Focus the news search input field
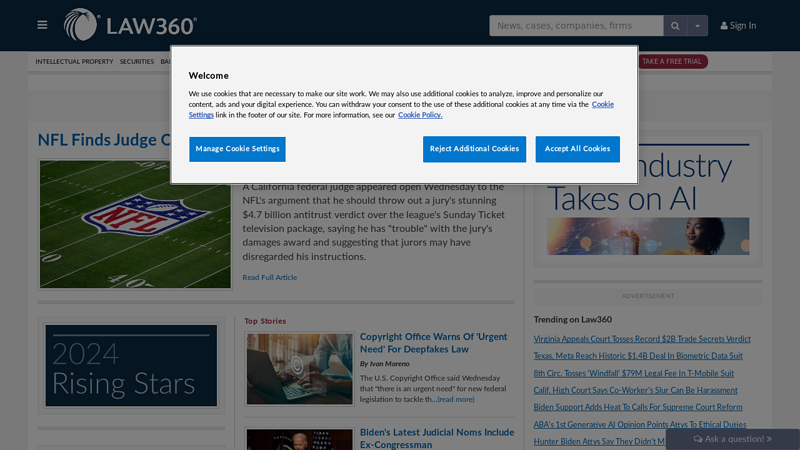 [576, 26]
